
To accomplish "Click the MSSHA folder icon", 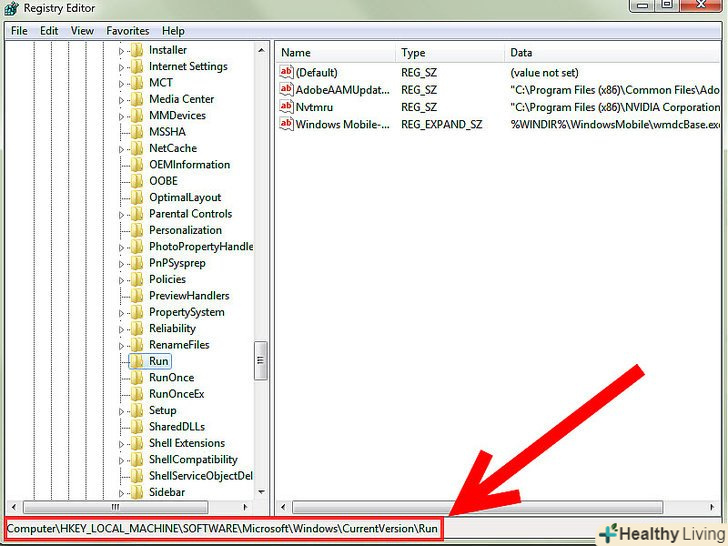I will (x=136, y=132).
